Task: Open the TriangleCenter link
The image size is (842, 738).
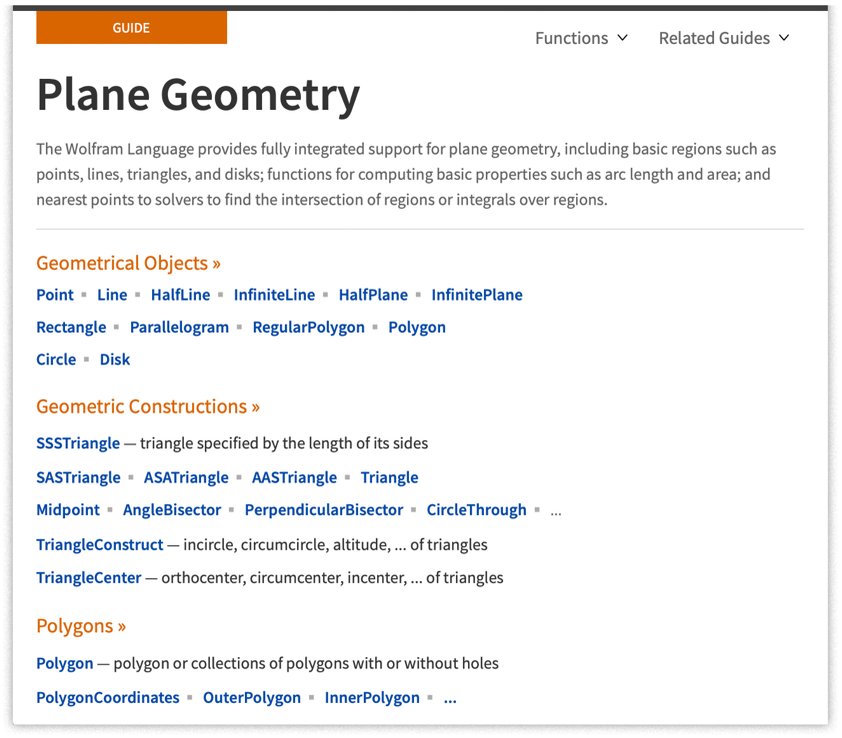Action: tap(89, 577)
